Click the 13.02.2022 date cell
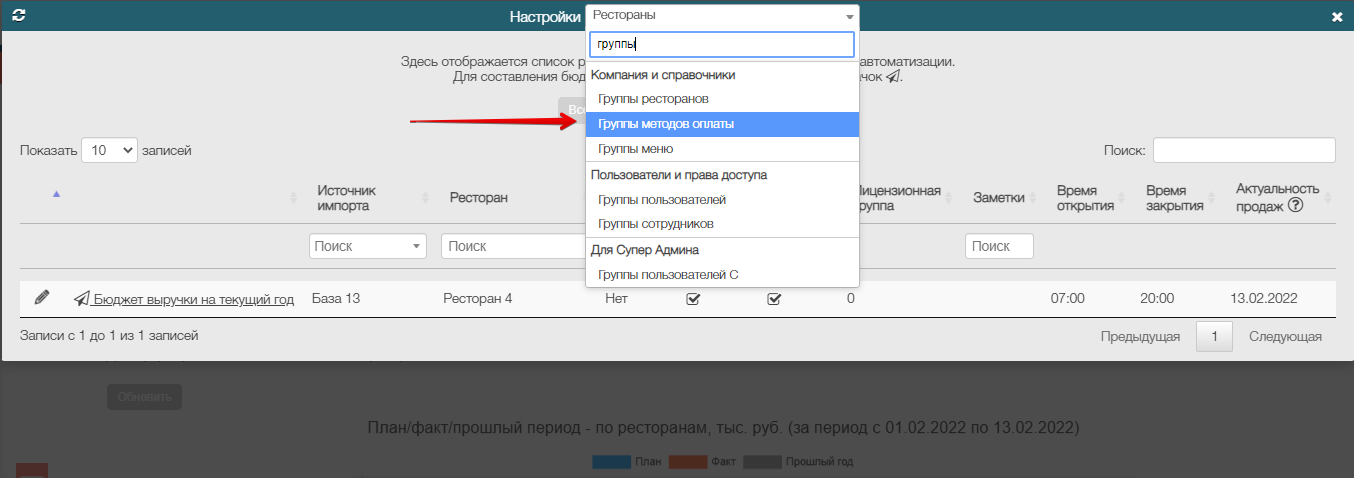The image size is (1354, 478). pos(1266,298)
